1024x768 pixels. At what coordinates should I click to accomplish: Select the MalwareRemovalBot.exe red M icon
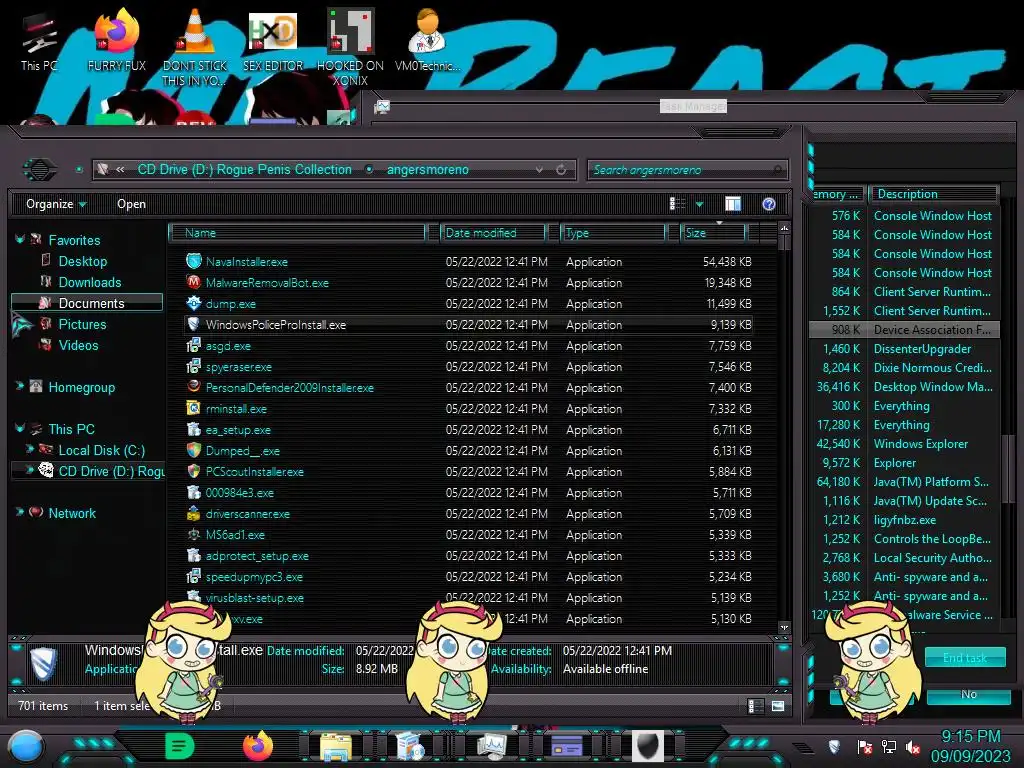coord(193,282)
